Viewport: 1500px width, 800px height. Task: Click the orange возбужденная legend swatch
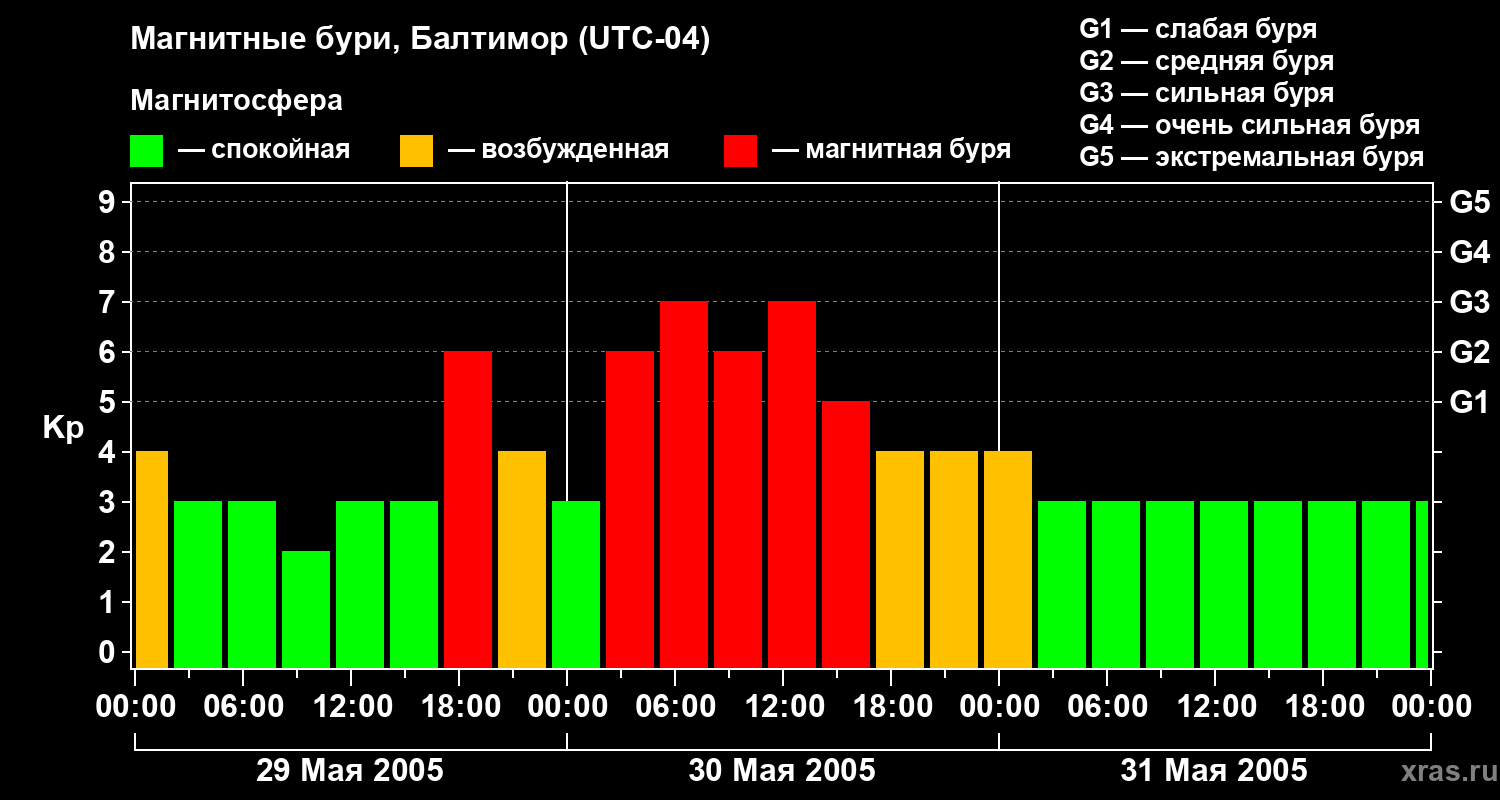[x=416, y=151]
